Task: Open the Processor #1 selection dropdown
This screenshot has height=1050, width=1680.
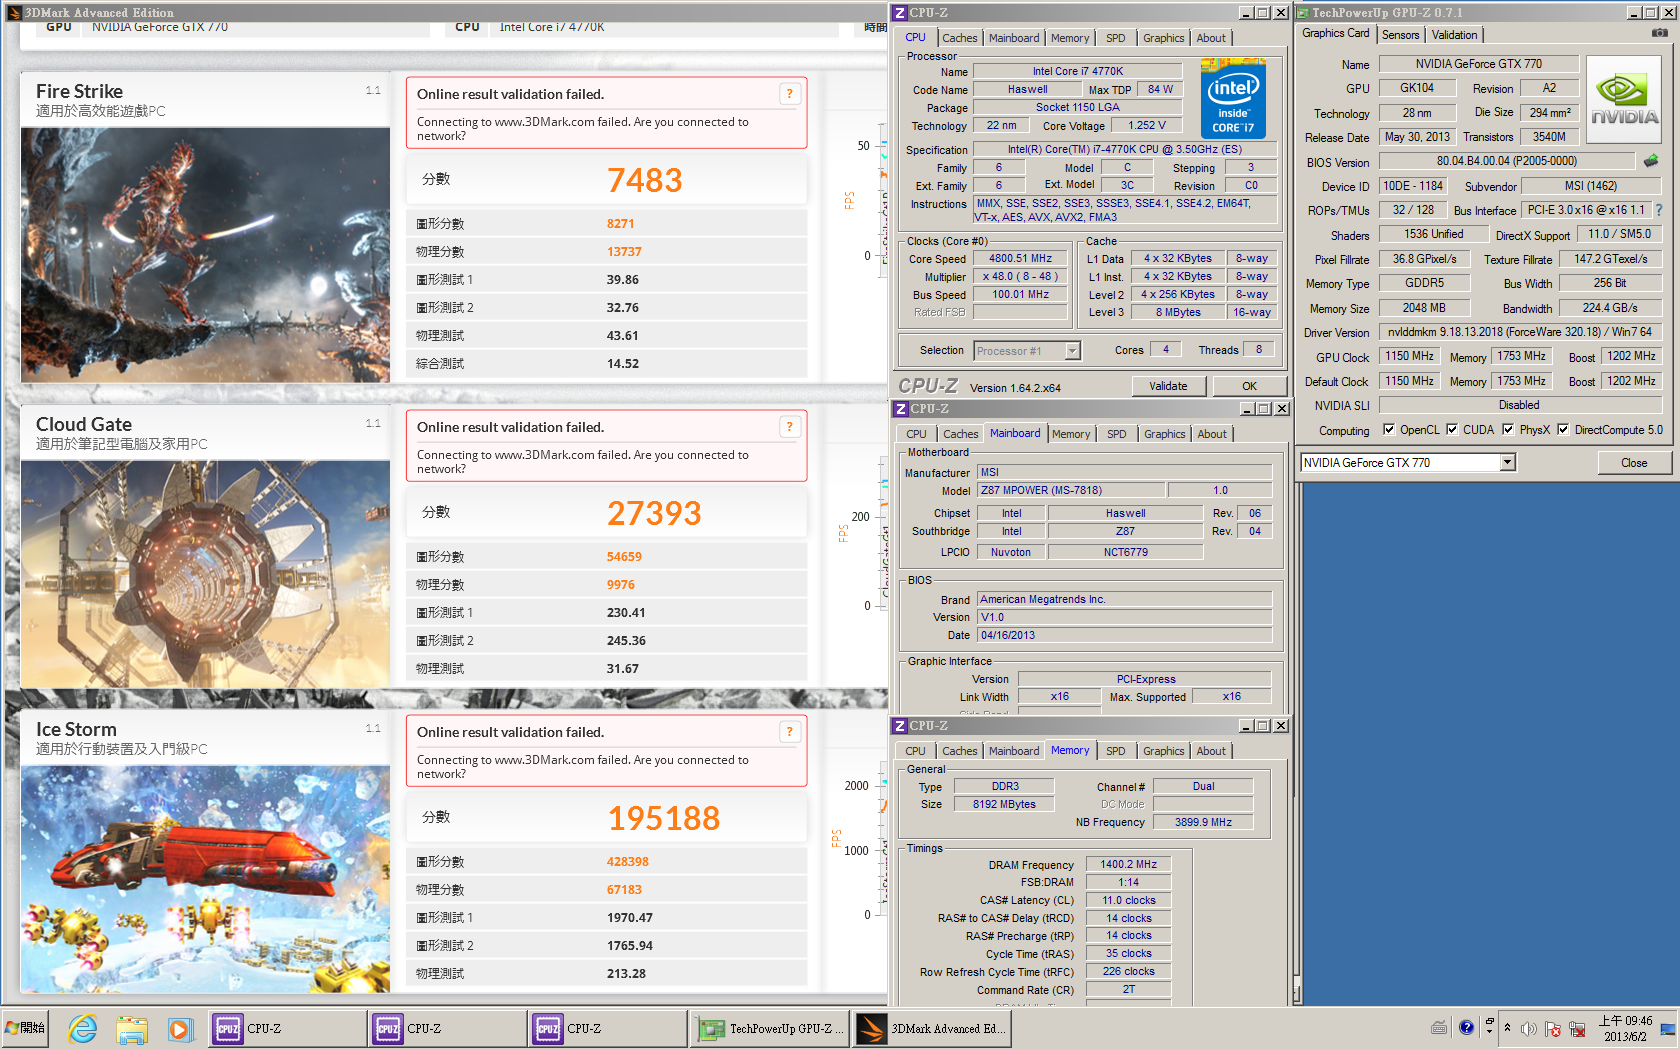Action: (x=1072, y=350)
